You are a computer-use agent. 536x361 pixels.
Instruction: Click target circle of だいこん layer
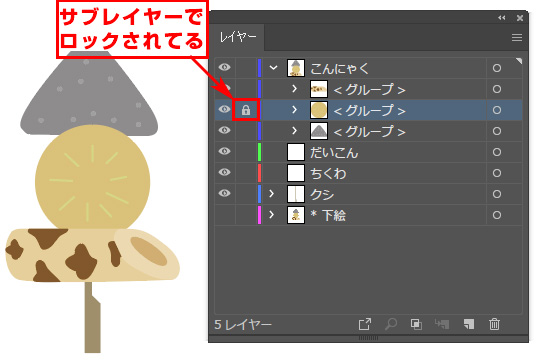point(497,152)
